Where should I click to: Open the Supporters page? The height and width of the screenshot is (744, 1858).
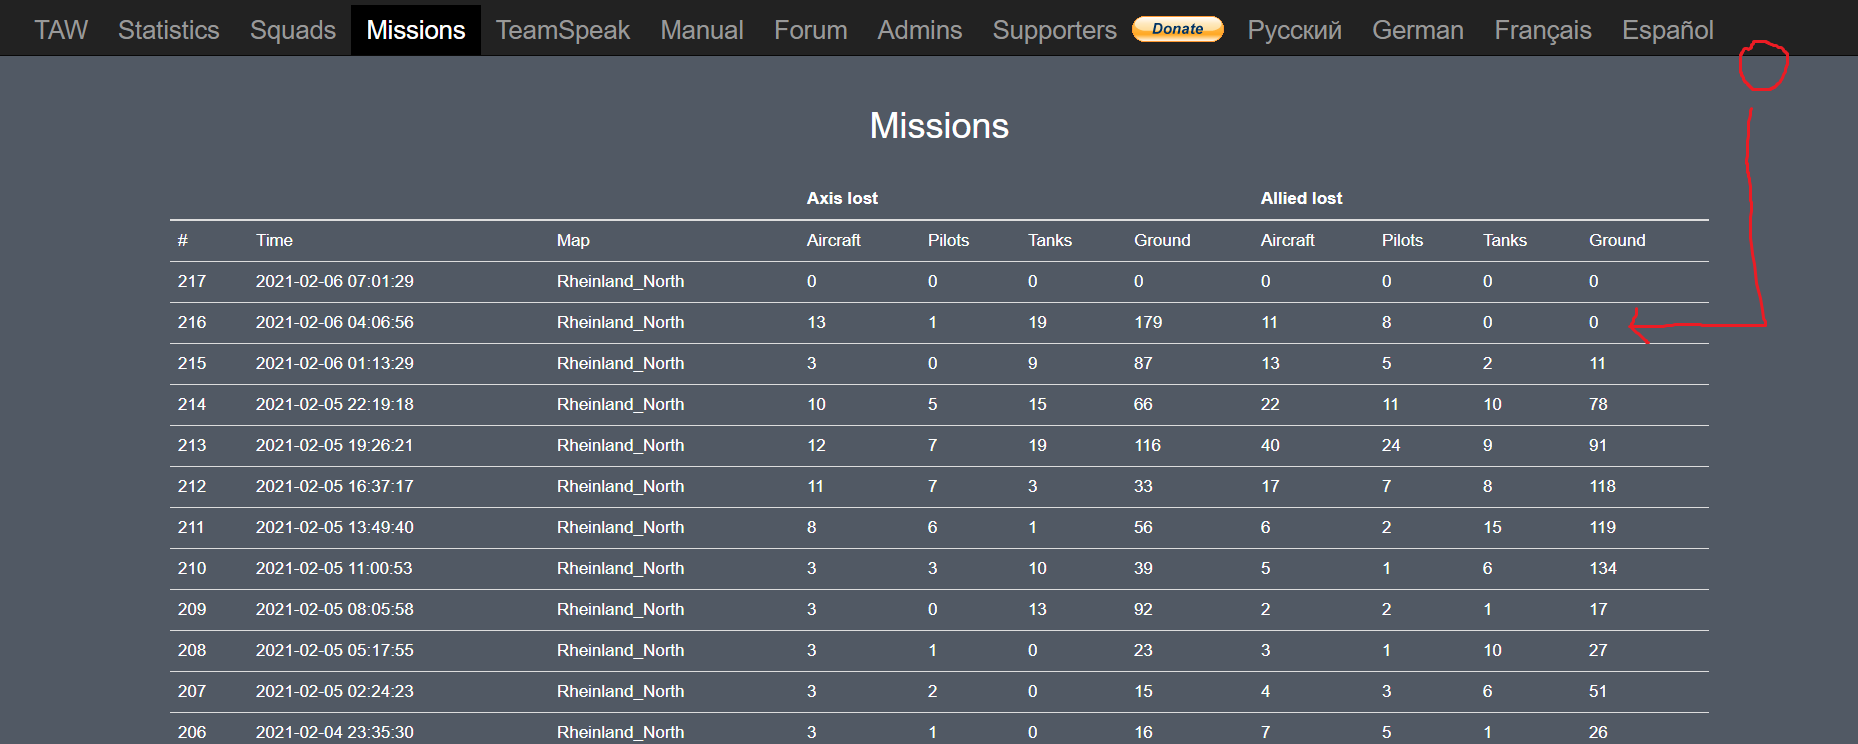(1054, 30)
